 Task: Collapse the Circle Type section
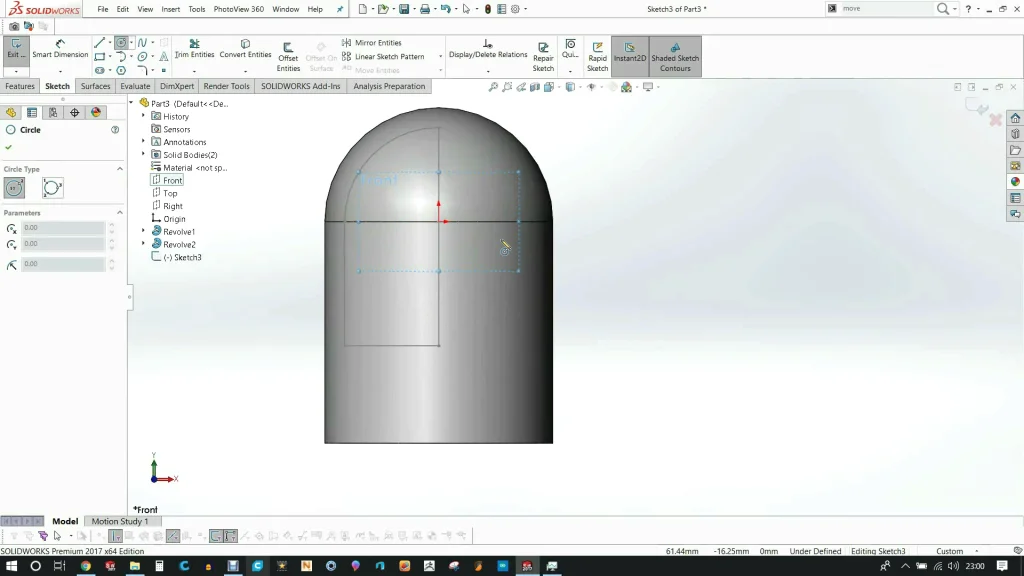pyautogui.click(x=120, y=169)
